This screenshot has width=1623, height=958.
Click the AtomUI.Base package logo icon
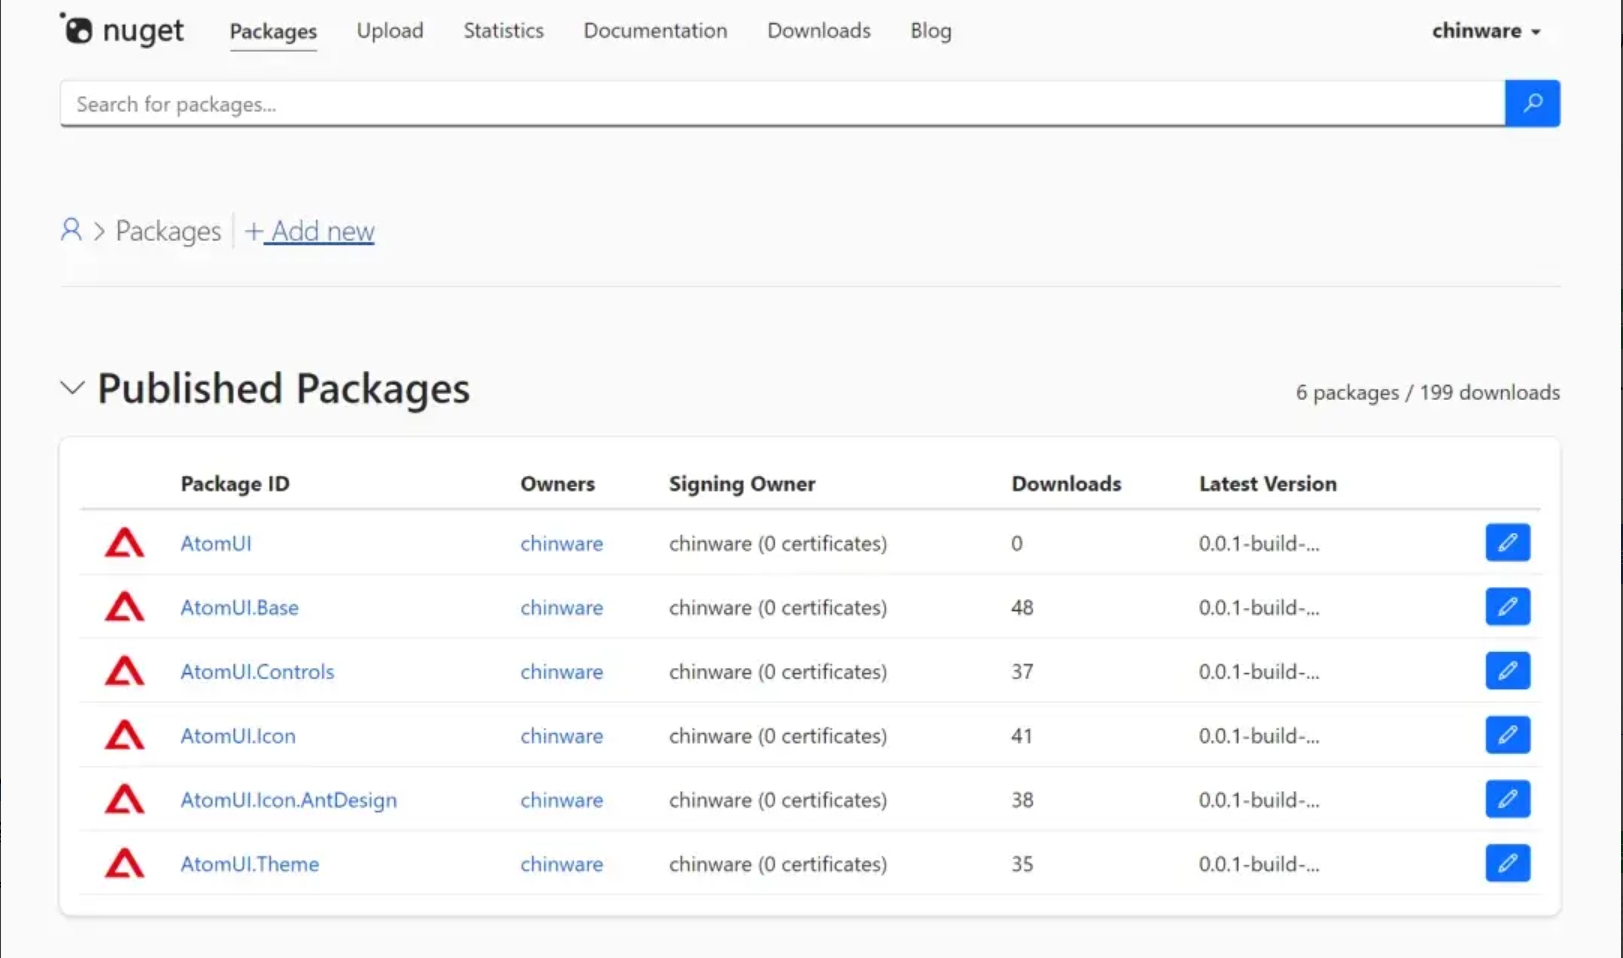[125, 607]
